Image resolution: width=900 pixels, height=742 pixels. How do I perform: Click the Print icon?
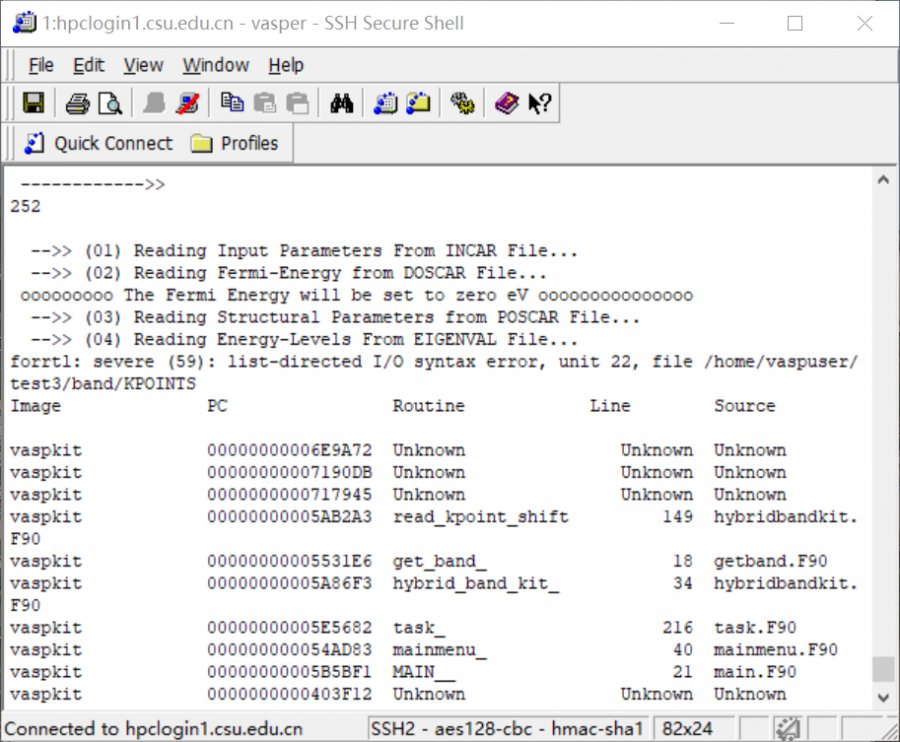tap(77, 104)
